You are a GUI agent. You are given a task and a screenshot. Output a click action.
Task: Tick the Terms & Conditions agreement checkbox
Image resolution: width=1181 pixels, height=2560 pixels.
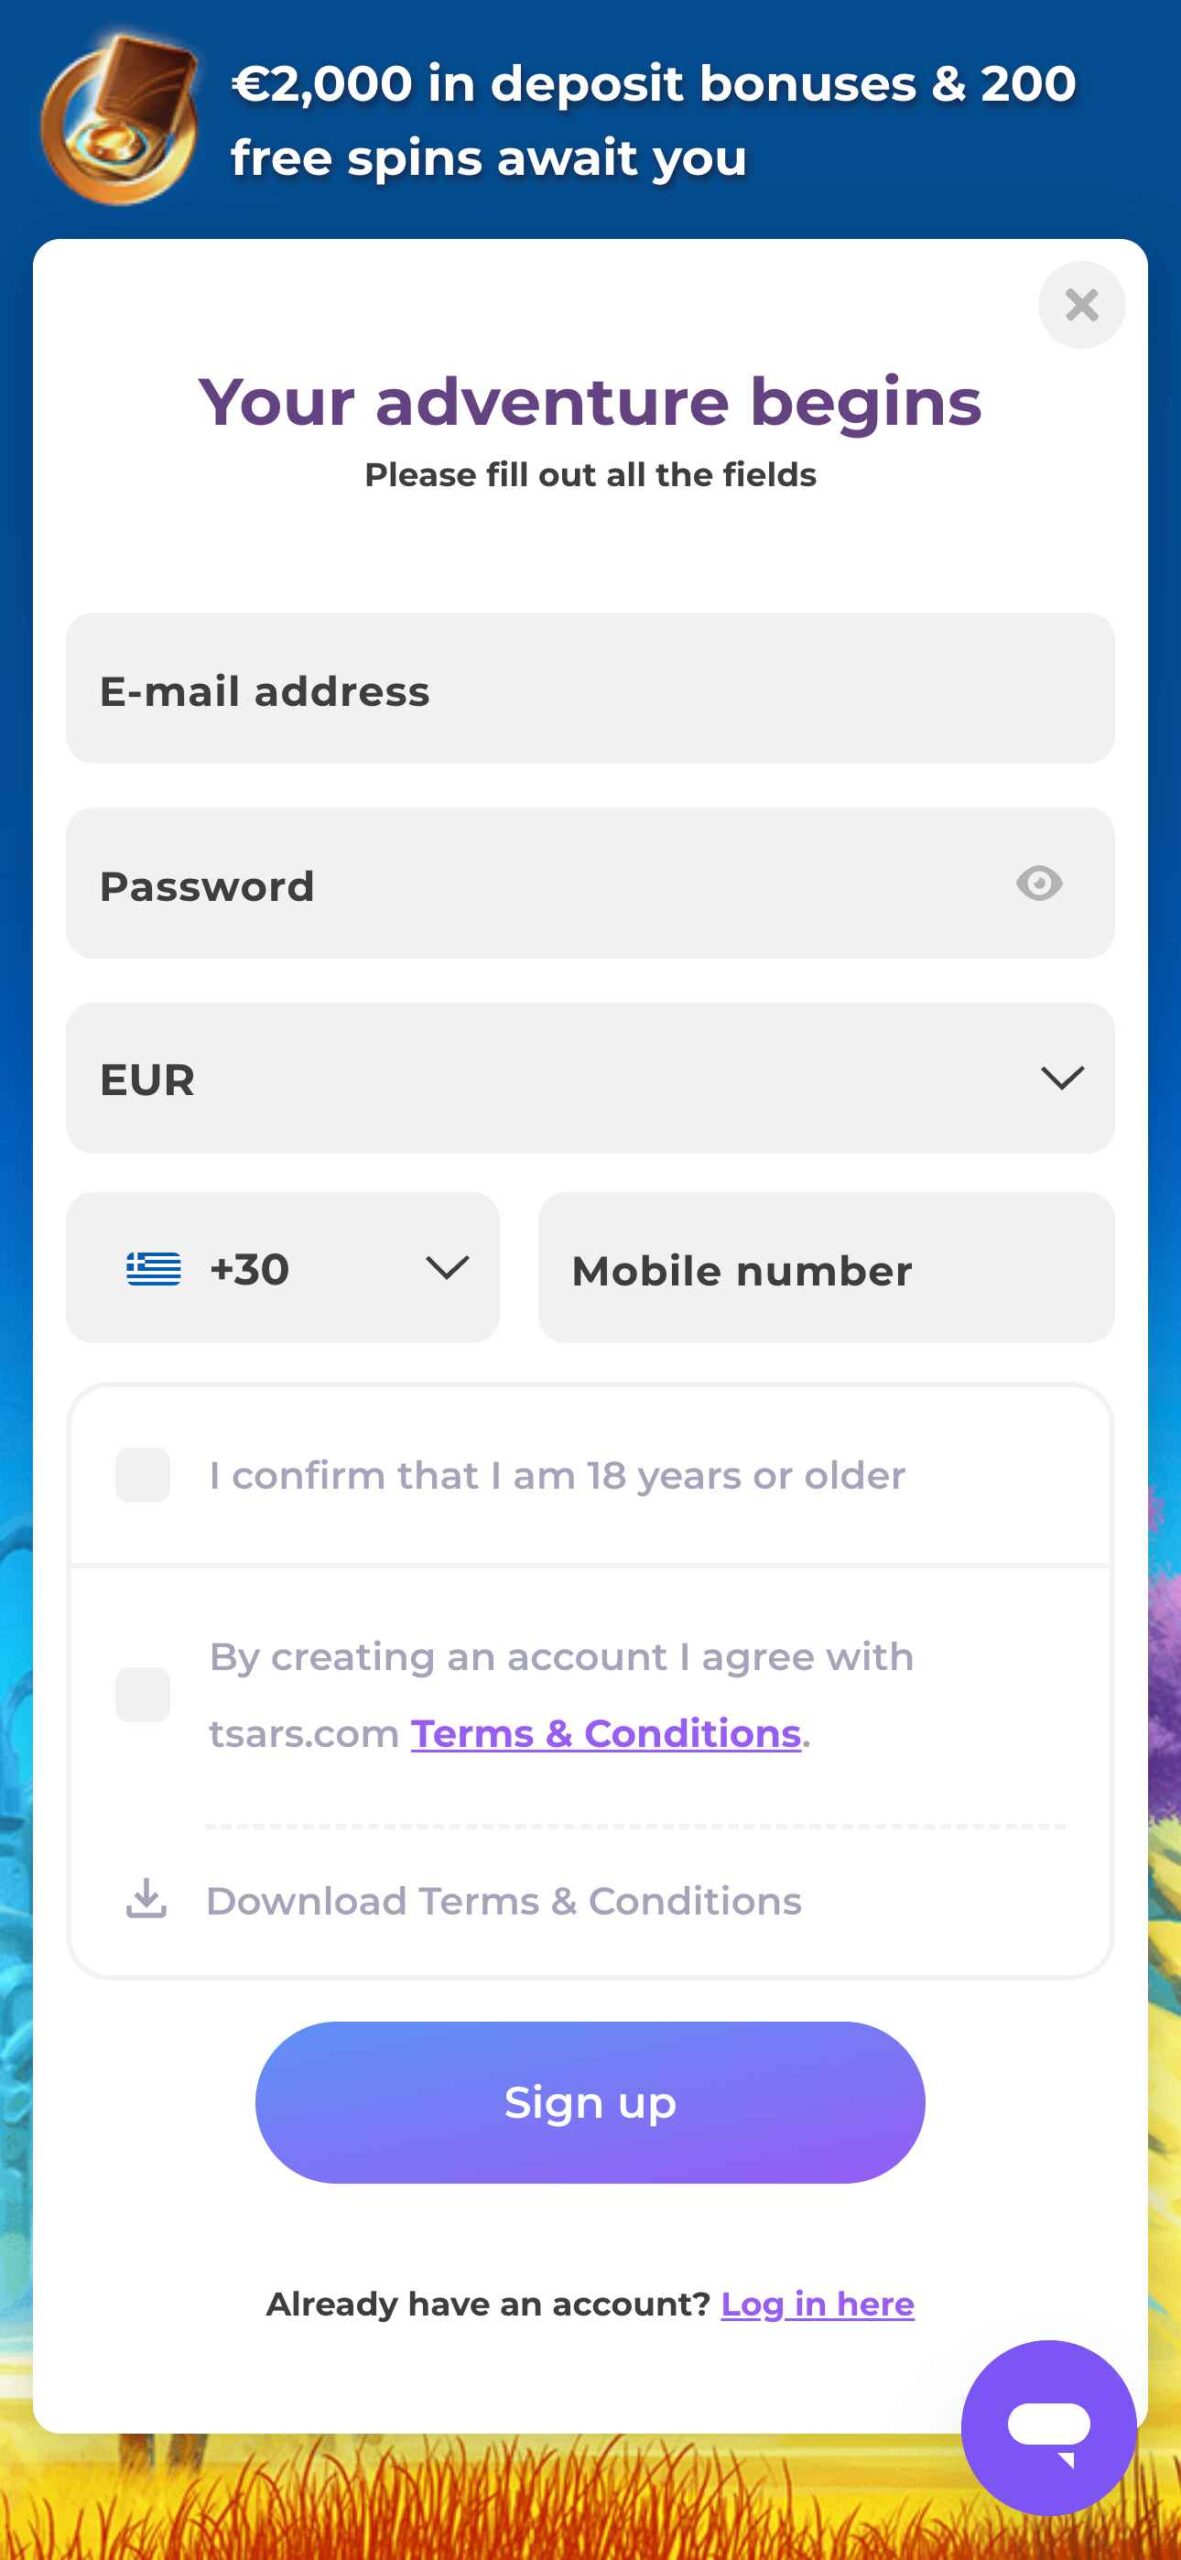pos(143,1694)
